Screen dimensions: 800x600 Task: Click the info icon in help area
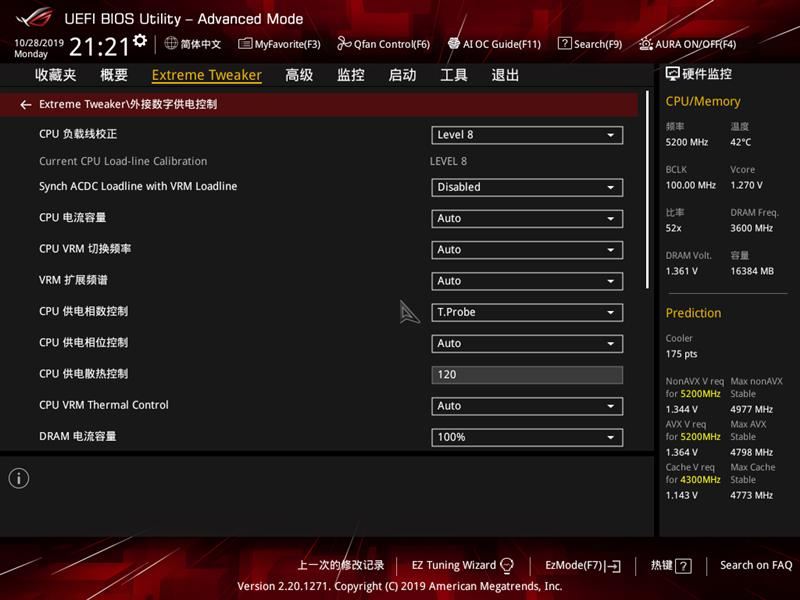coord(19,479)
